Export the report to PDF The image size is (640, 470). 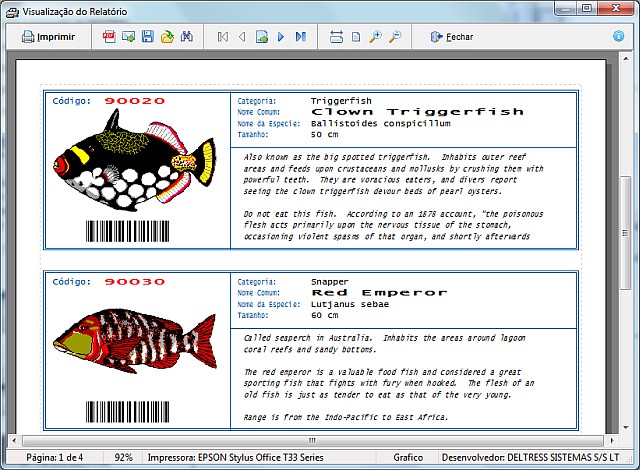click(109, 37)
